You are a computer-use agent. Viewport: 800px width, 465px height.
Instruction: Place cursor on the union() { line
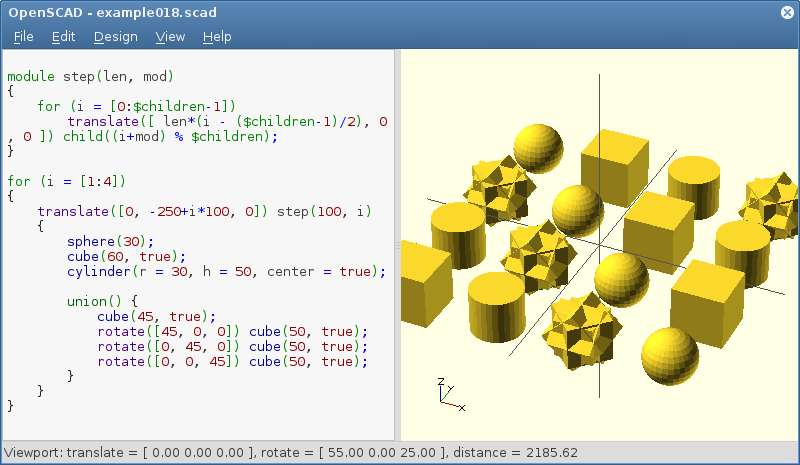(108, 301)
